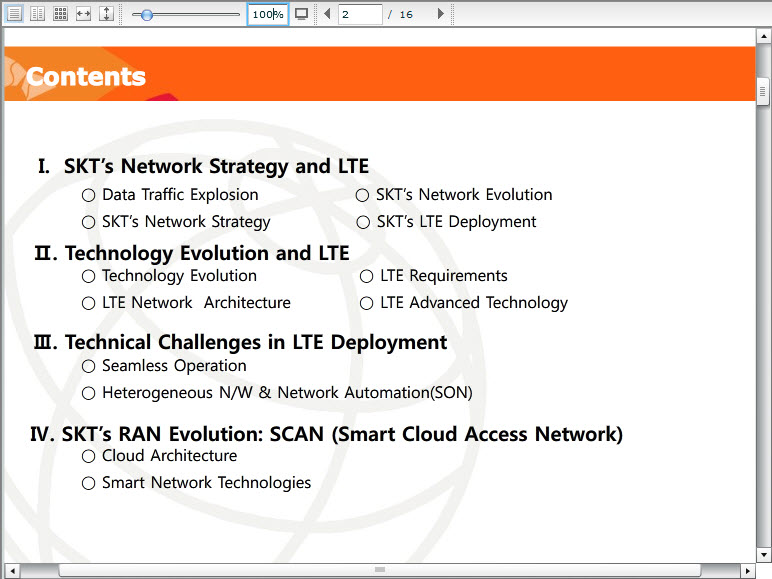Open full screen presentation mode icon

point(301,14)
